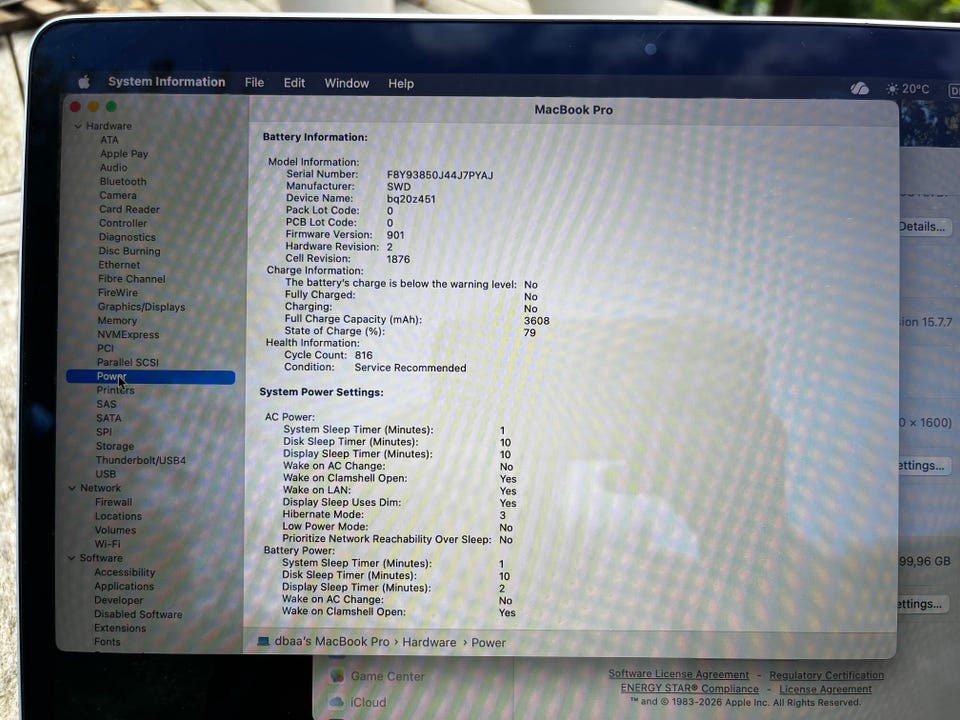Select SPI in the sidebar
960x720 pixels.
click(103, 432)
